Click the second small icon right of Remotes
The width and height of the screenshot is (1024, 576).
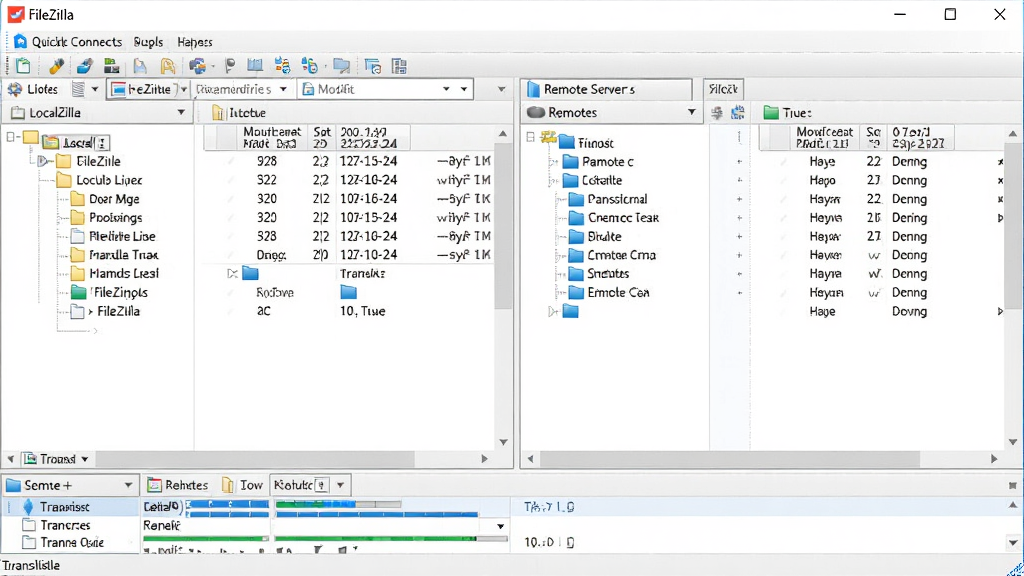tap(738, 112)
